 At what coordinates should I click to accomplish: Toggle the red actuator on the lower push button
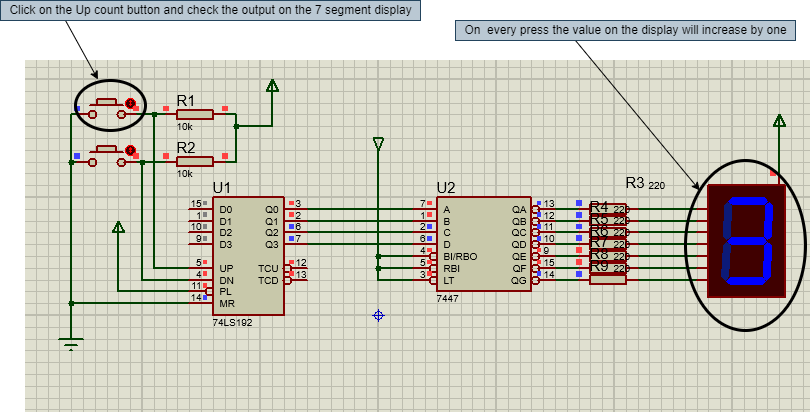point(130,149)
